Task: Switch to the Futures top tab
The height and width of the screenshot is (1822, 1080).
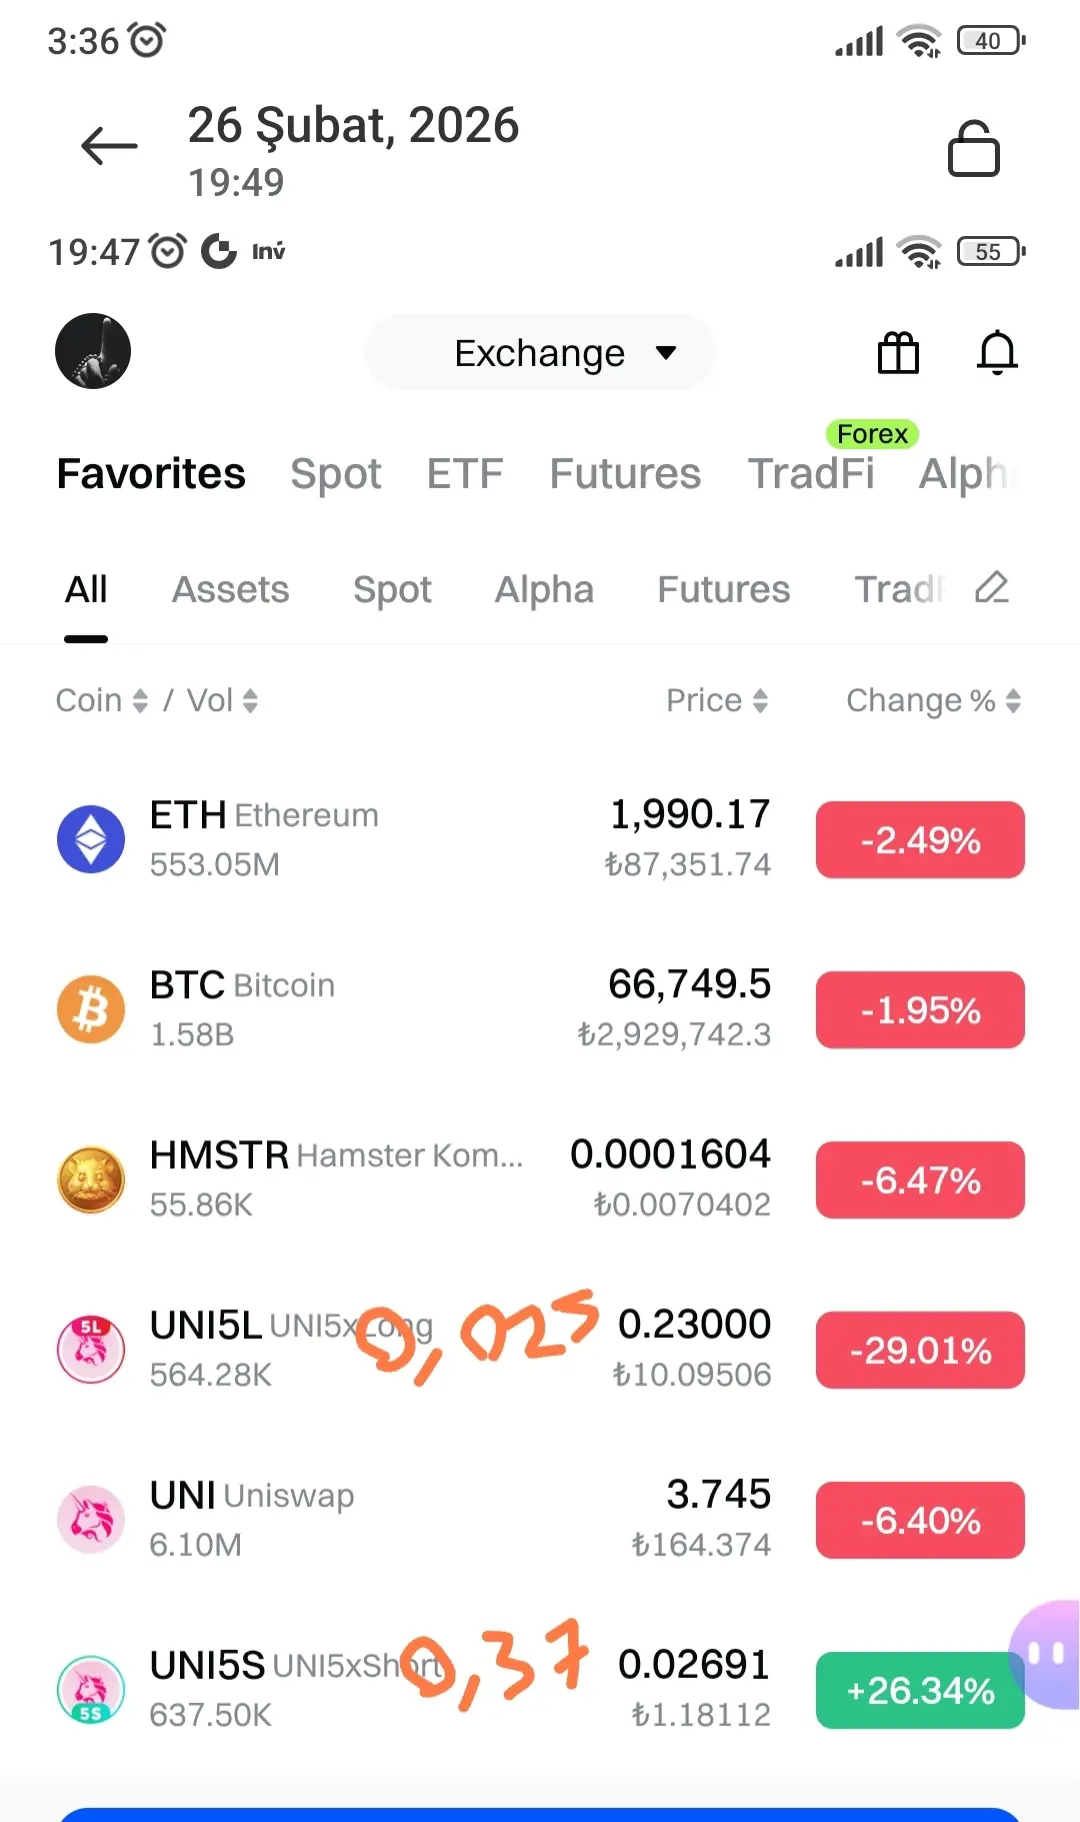Action: [625, 473]
